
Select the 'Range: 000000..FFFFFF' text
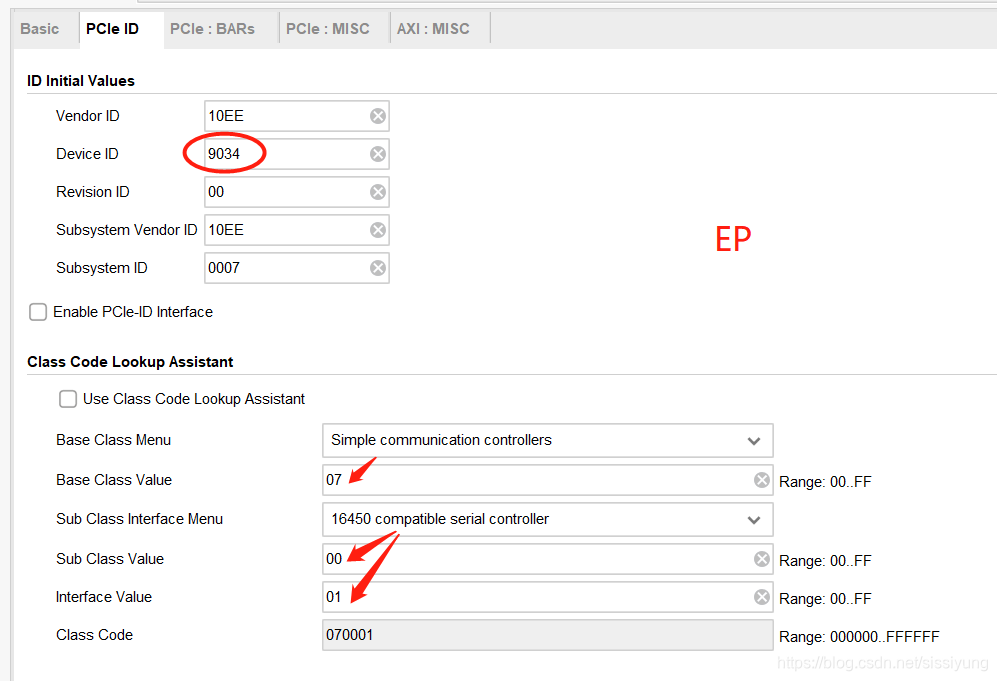click(859, 636)
